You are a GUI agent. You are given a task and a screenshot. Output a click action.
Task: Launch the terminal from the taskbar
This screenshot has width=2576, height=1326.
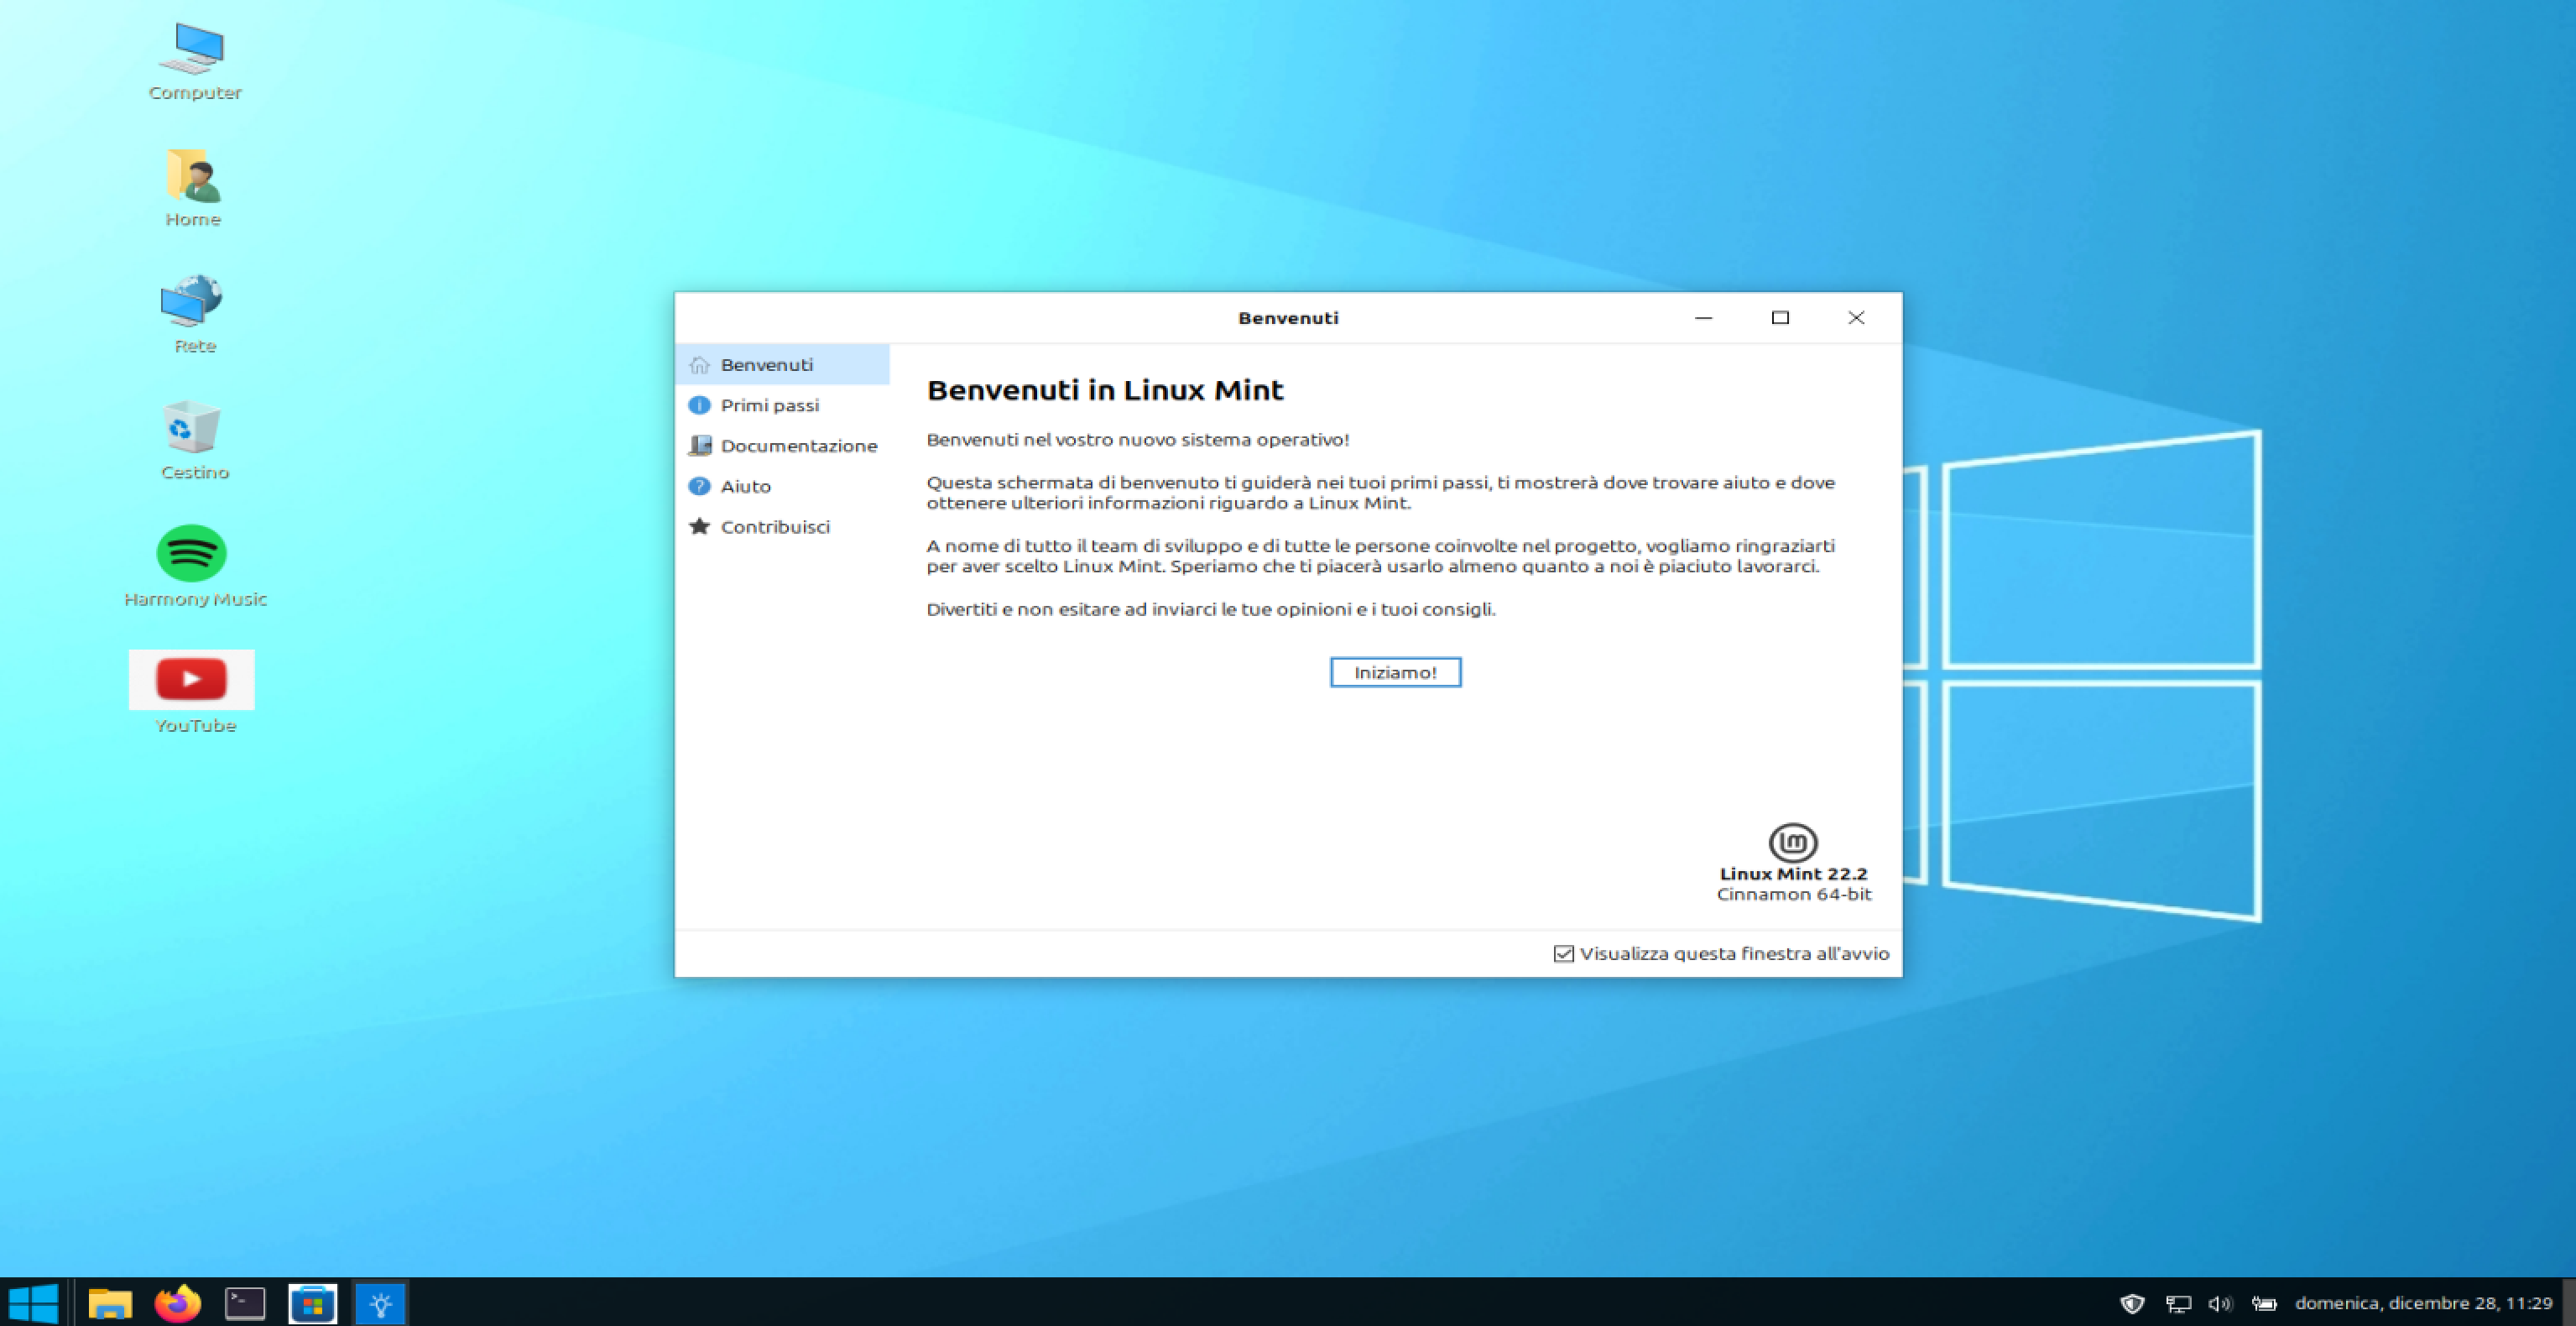tap(245, 1303)
